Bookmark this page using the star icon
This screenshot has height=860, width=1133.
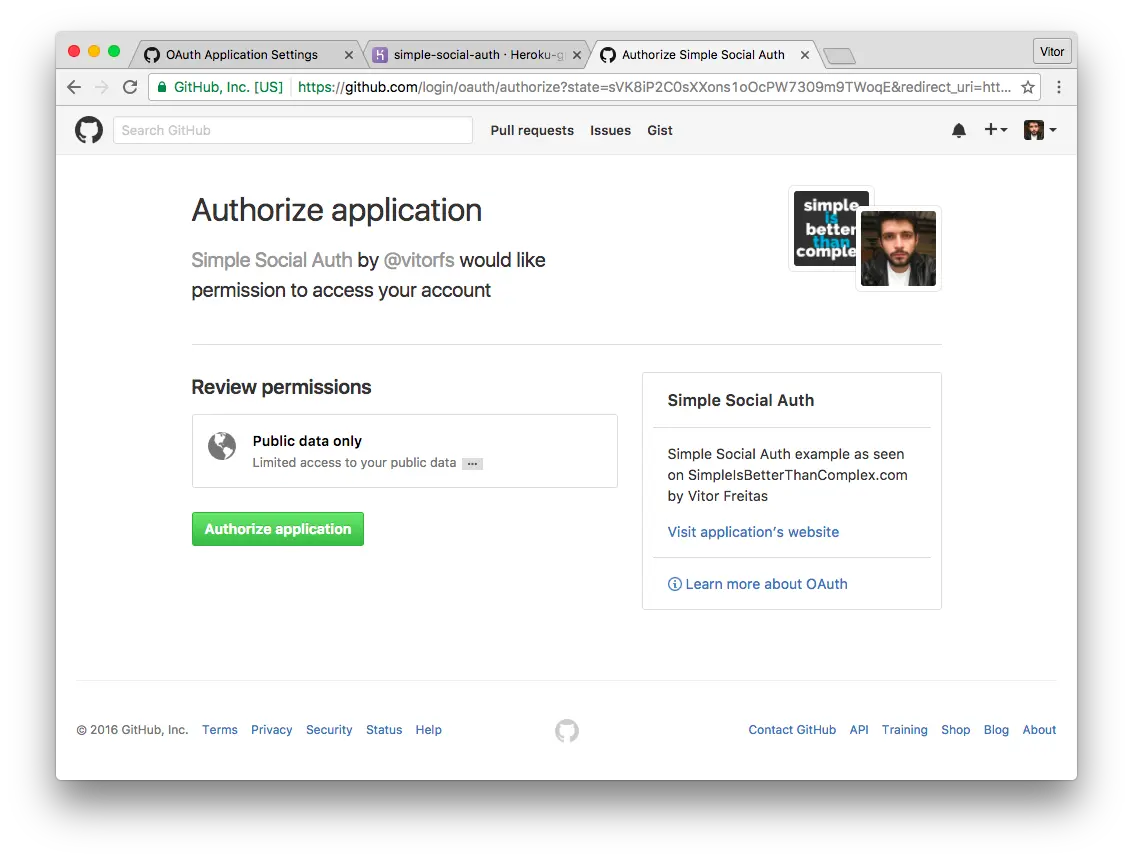[x=1028, y=87]
